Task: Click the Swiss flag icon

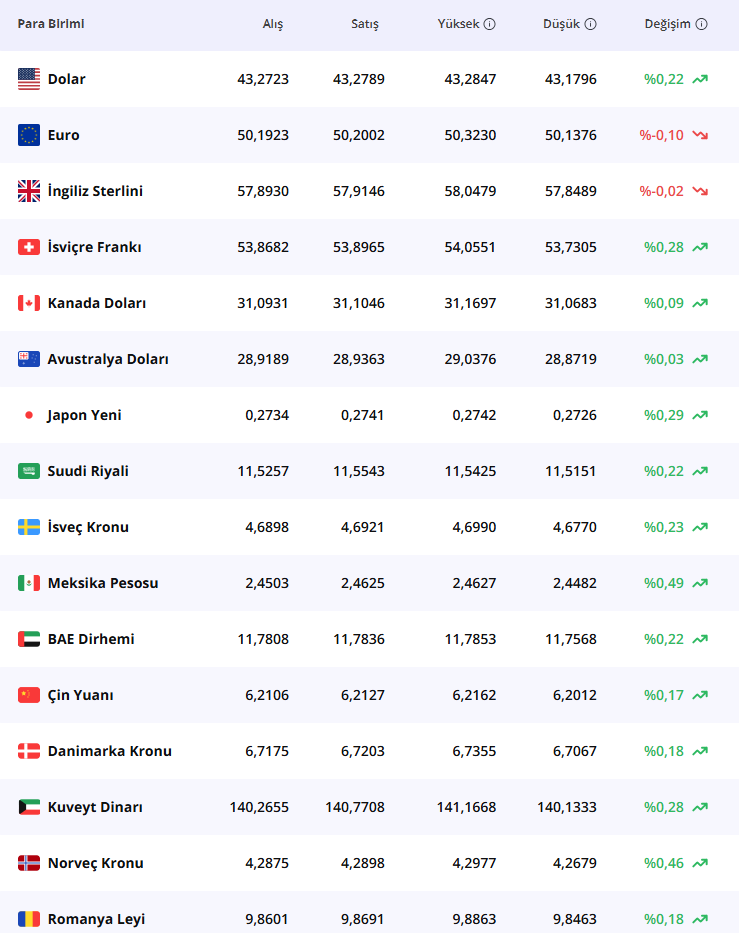Action: coord(29,247)
